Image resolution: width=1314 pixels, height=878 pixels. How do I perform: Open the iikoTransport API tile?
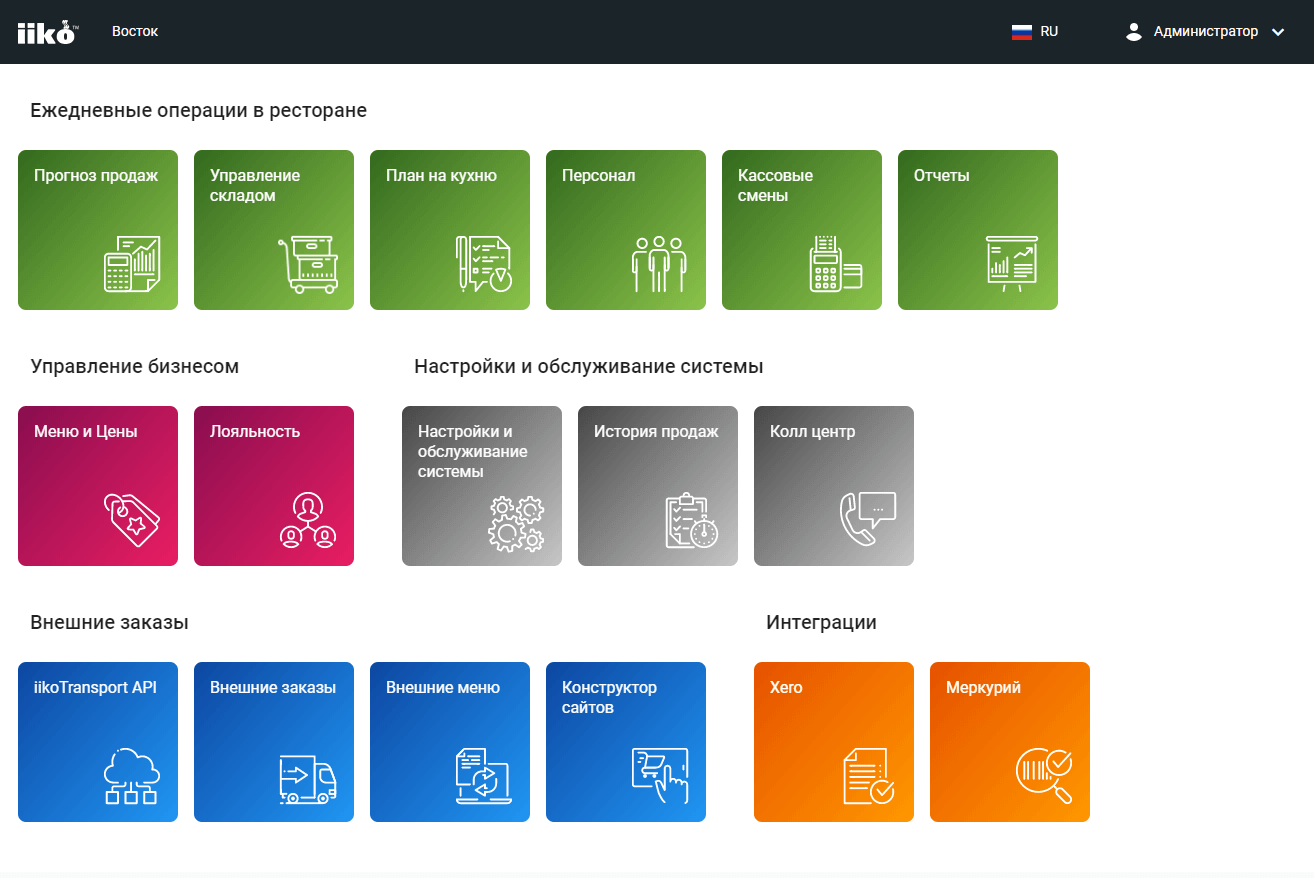tap(98, 742)
